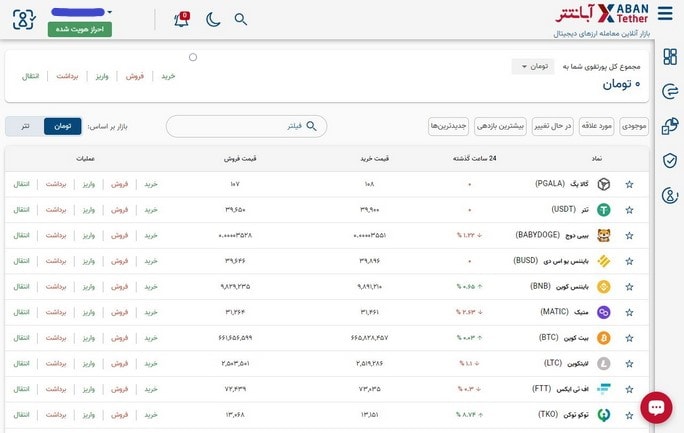Favorite the PGALA row star
Image resolution: width=684 pixels, height=433 pixels.
[x=629, y=184]
